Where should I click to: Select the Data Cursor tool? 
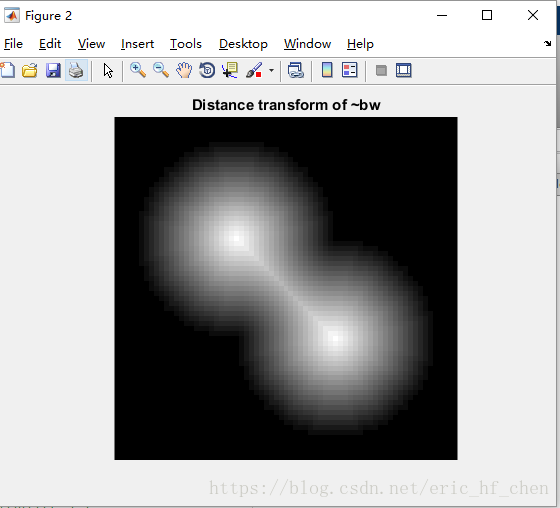(230, 70)
